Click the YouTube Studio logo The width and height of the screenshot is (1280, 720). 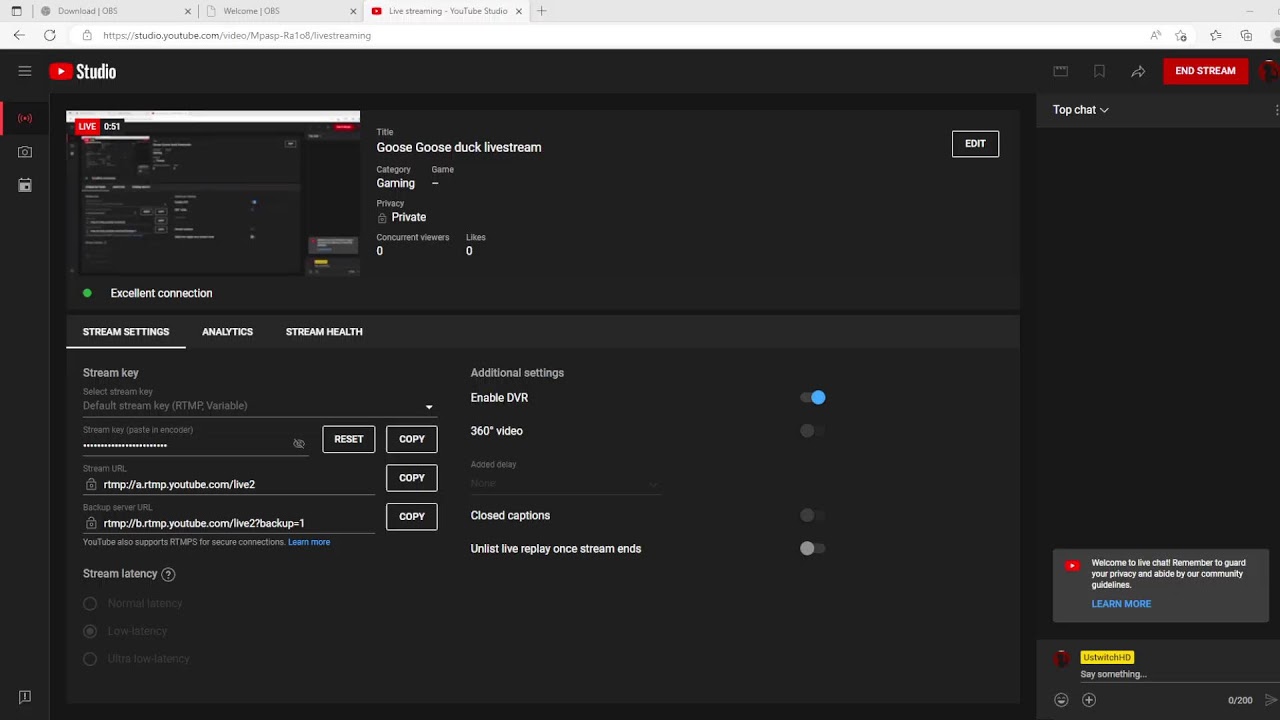pos(83,71)
